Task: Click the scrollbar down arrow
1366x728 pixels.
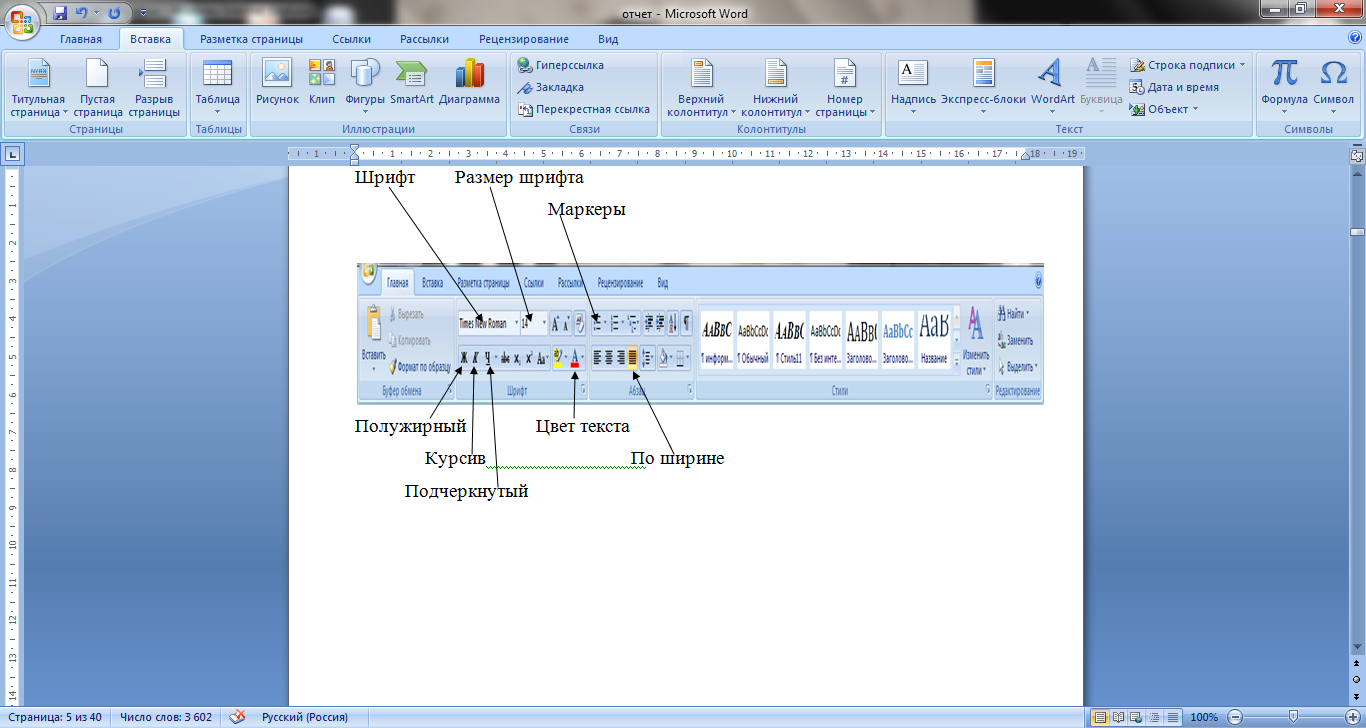Action: (x=1357, y=649)
